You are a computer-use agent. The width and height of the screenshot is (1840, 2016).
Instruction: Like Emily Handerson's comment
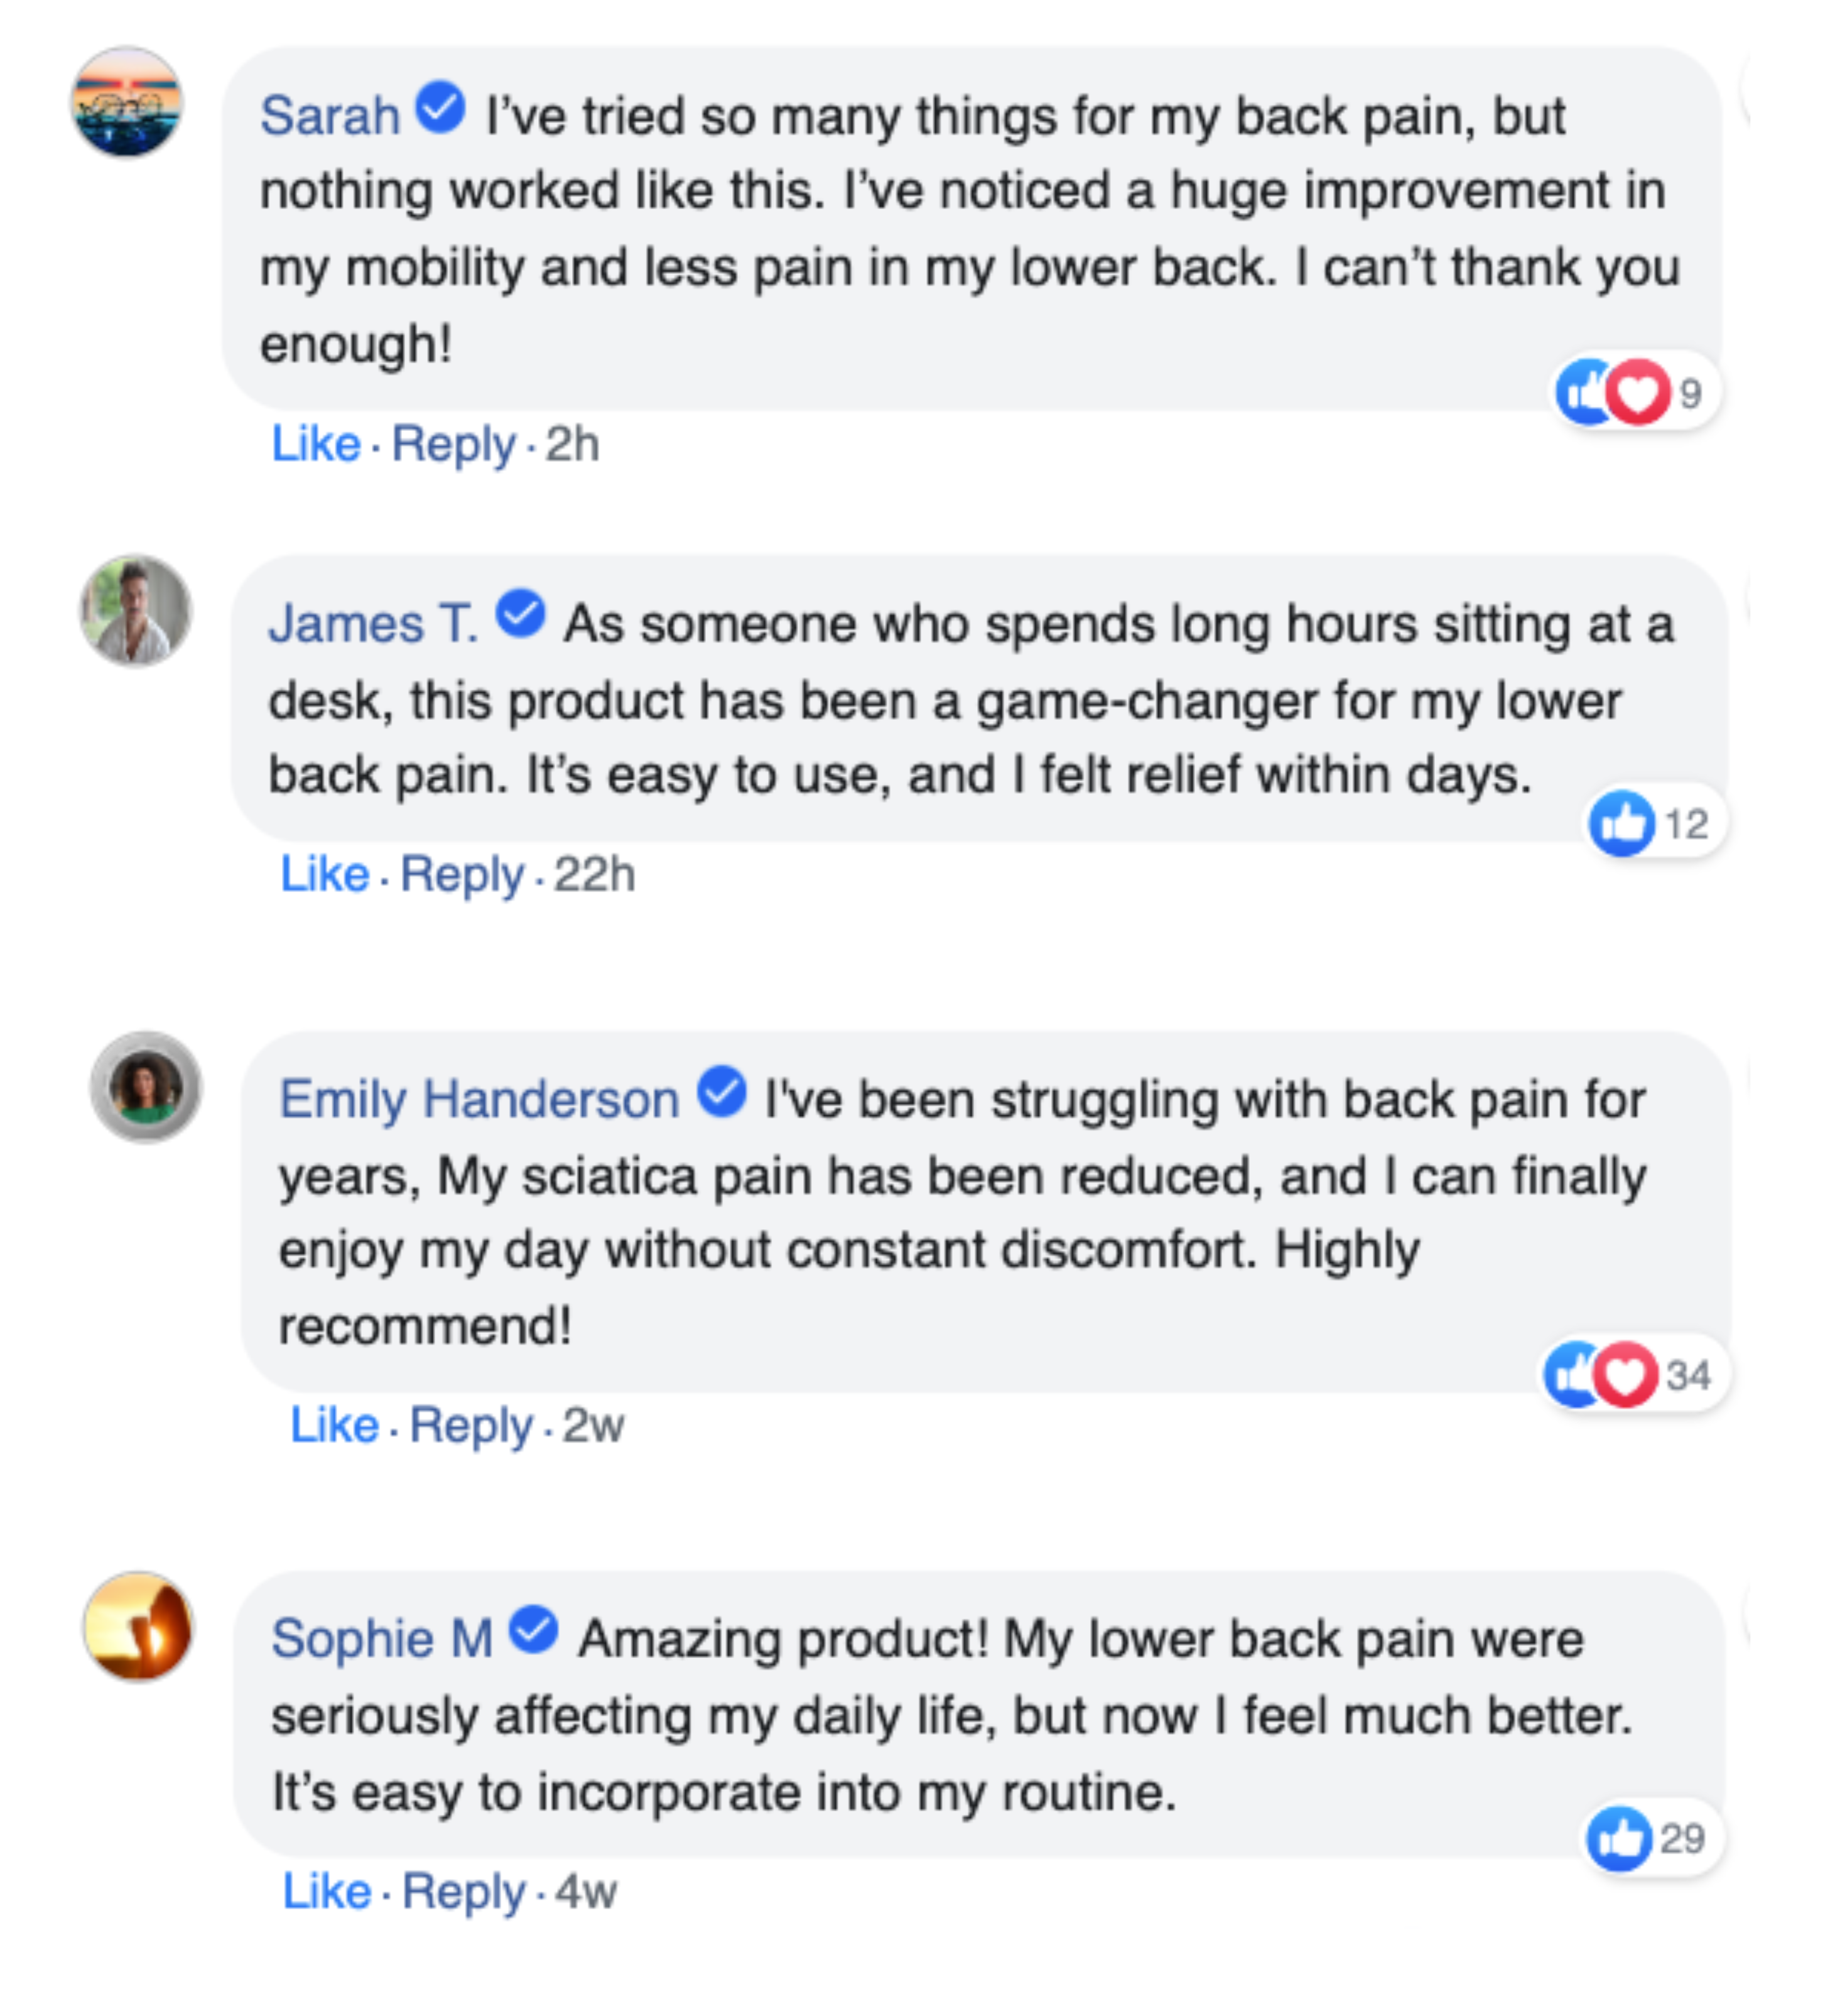[334, 1425]
